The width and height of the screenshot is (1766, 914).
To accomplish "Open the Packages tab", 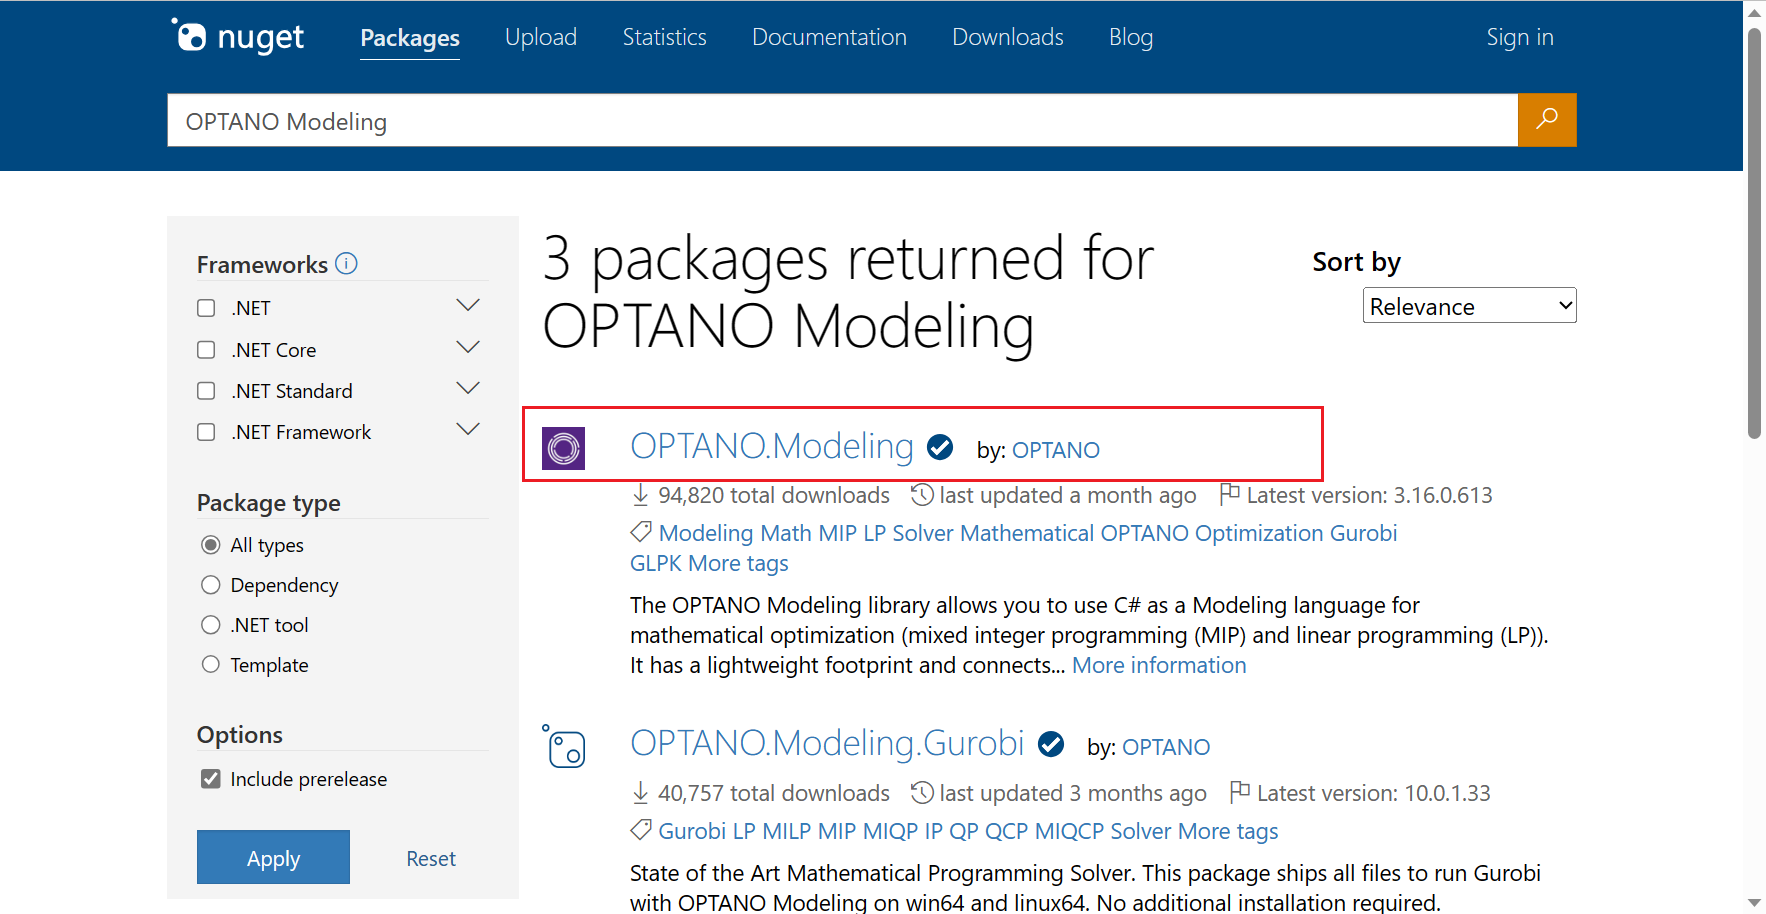I will [x=410, y=38].
